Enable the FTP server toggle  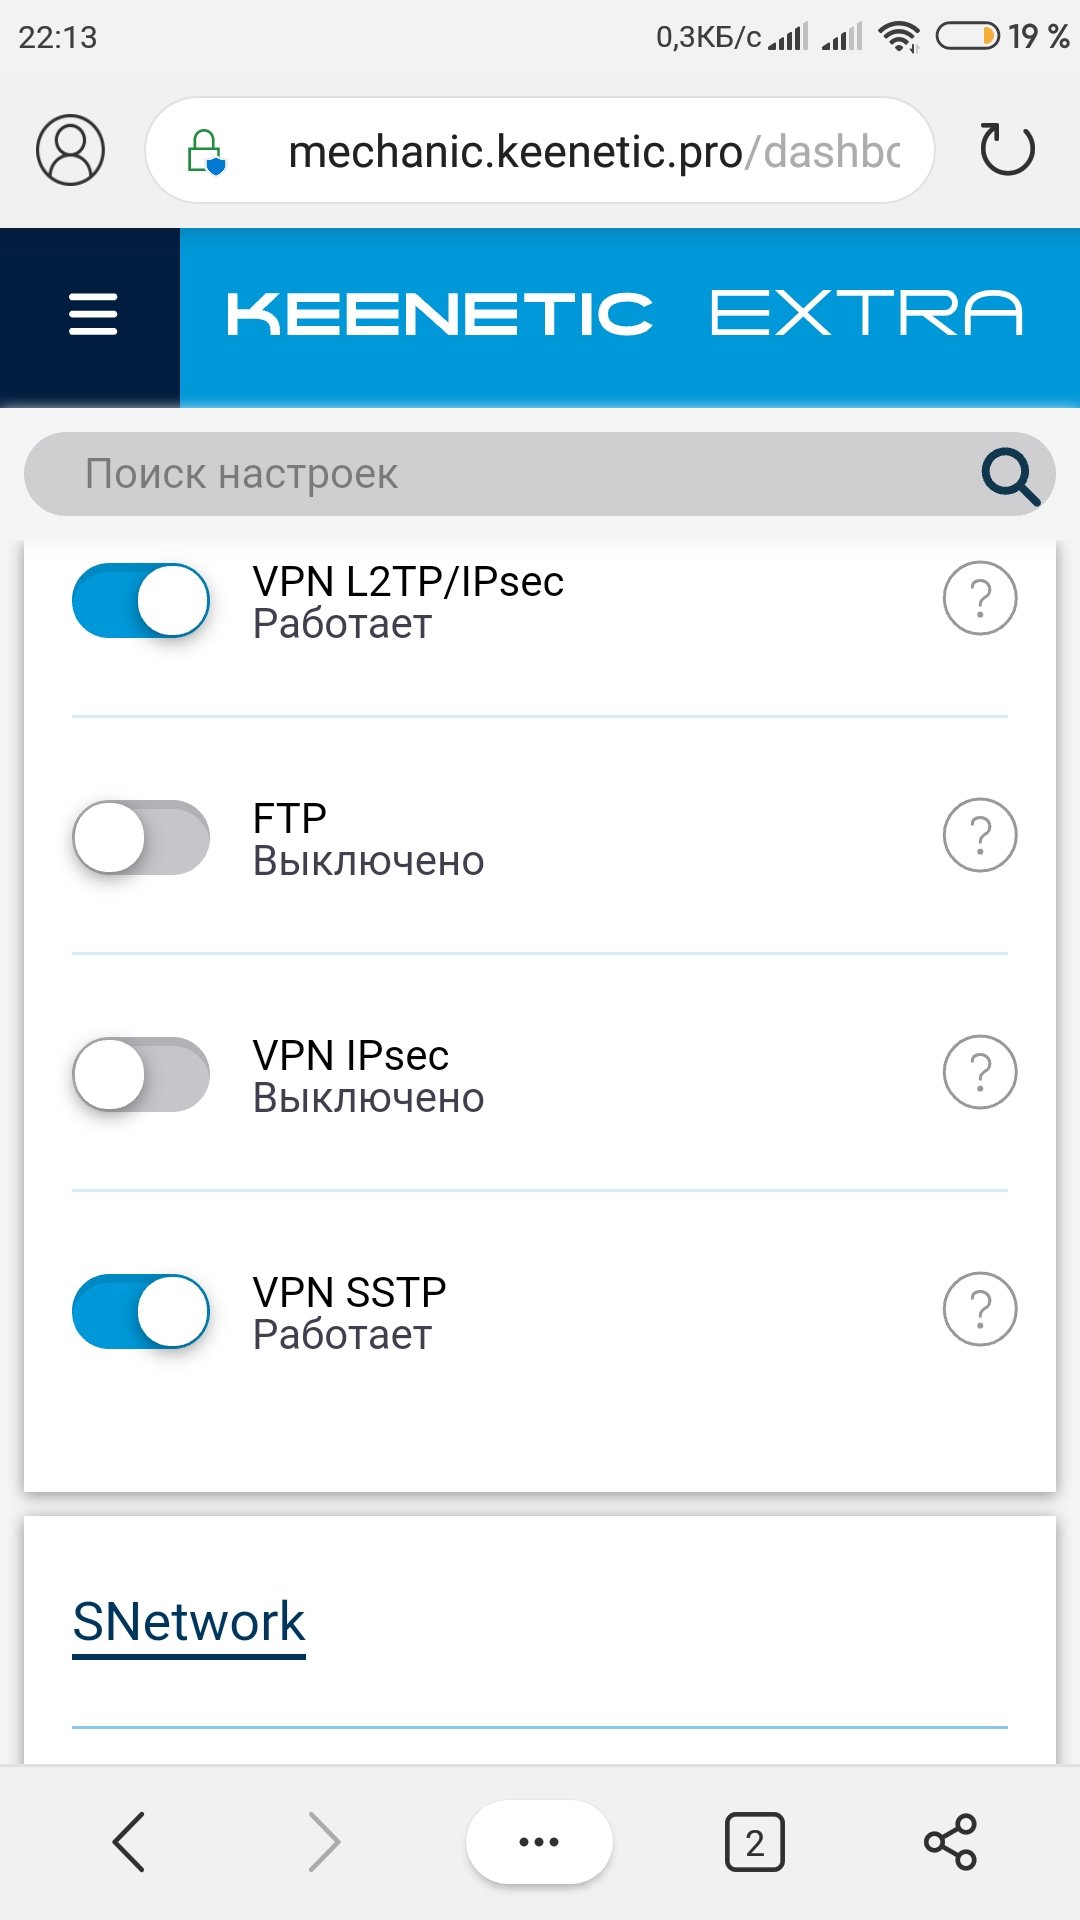click(141, 837)
